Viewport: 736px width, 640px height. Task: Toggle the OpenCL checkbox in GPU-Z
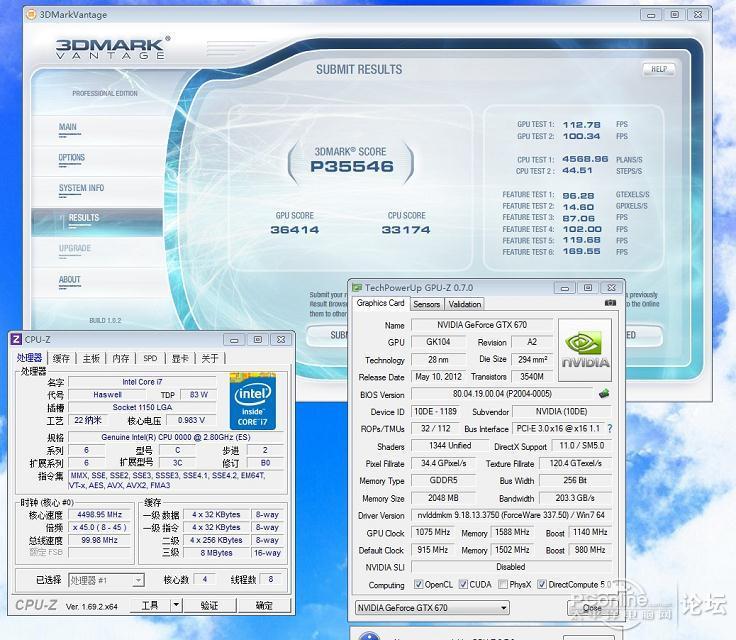coord(418,584)
